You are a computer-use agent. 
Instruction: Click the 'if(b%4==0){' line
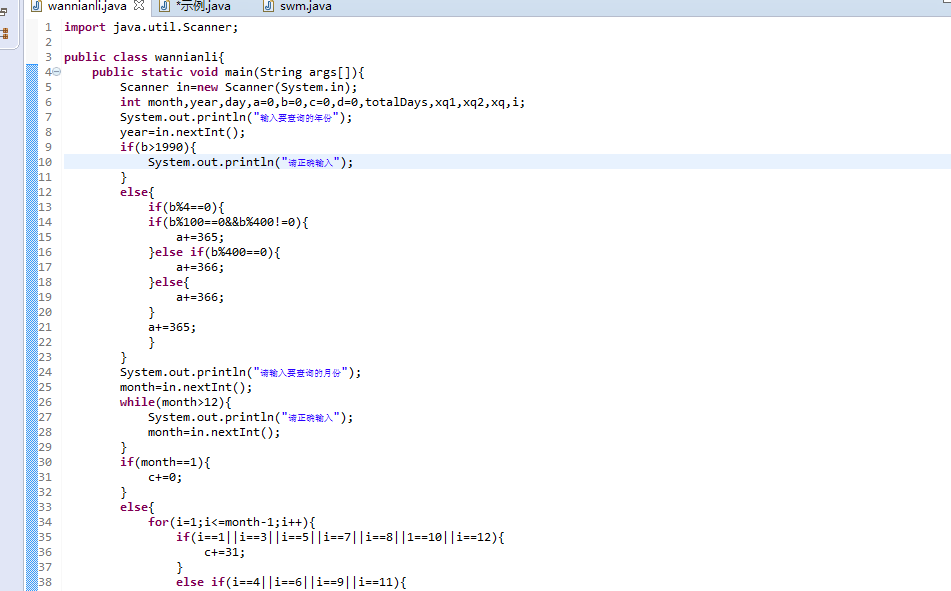coord(186,207)
